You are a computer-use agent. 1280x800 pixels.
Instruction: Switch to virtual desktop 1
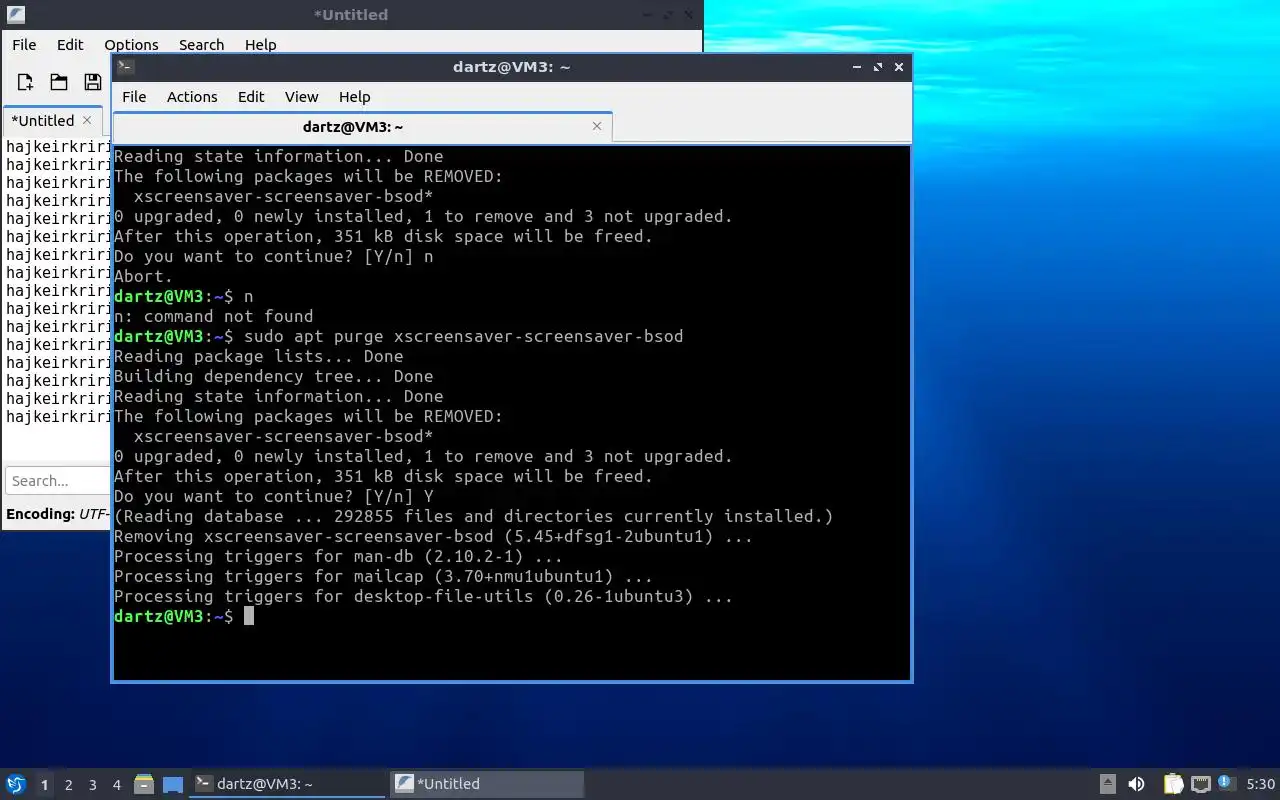coord(44,785)
